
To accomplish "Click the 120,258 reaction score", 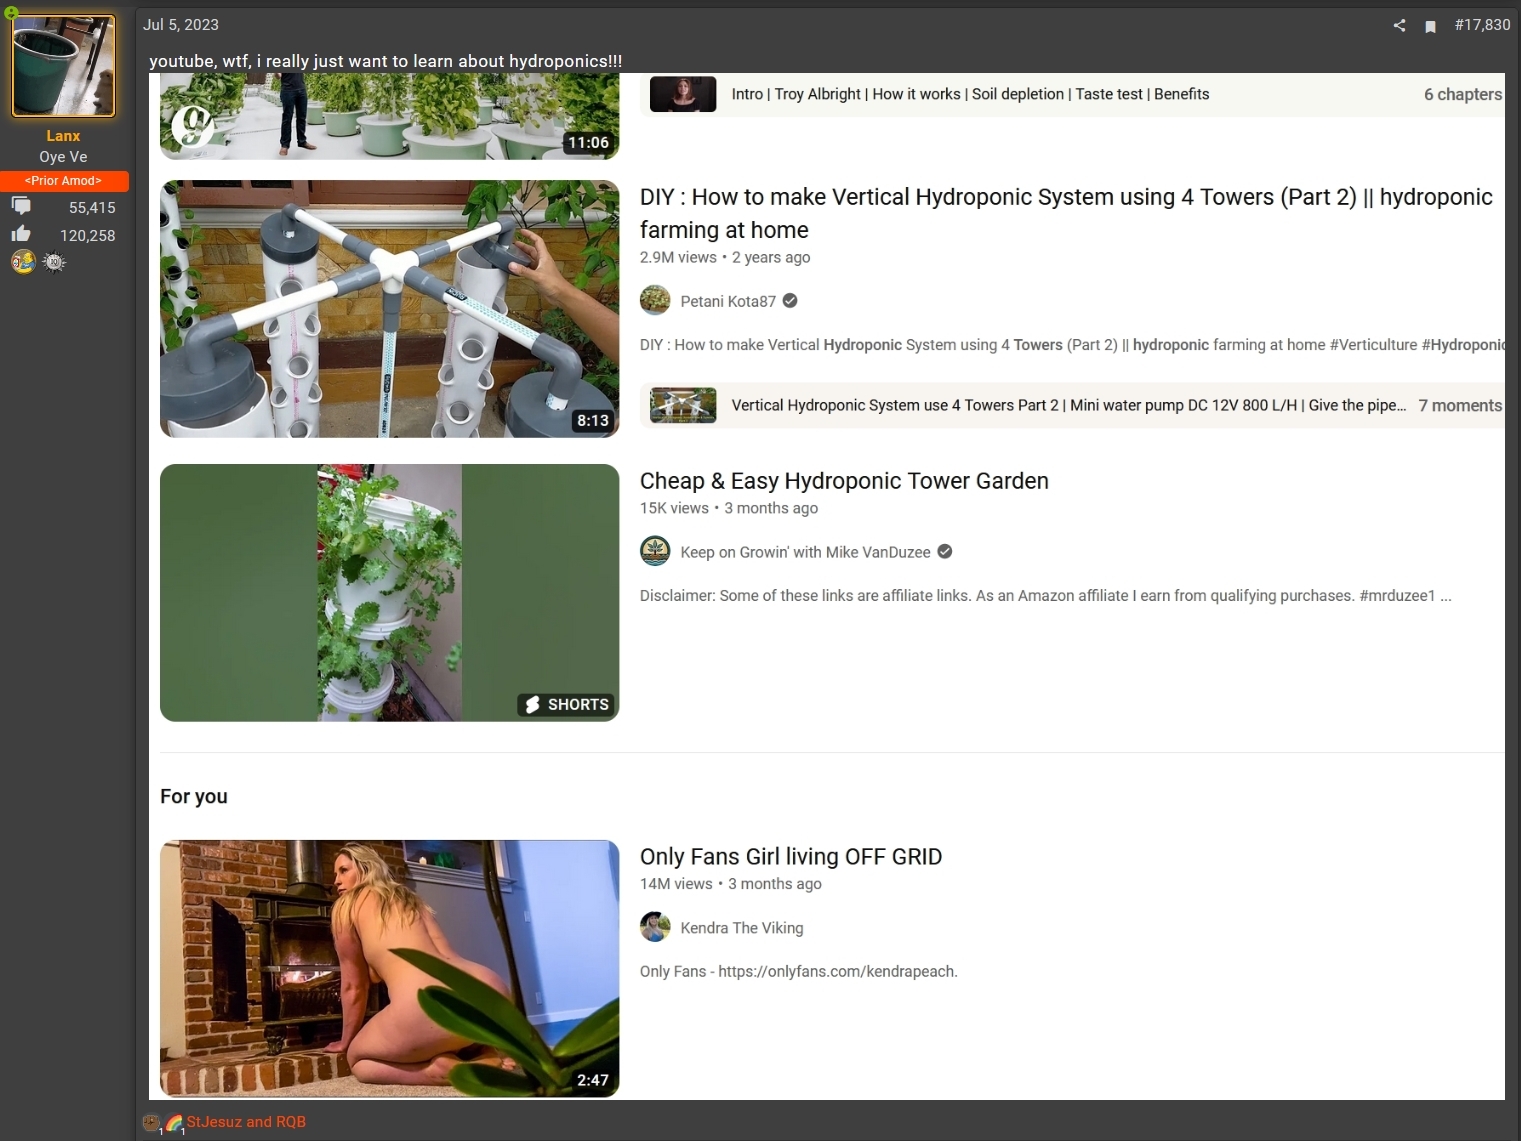I will coord(88,236).
